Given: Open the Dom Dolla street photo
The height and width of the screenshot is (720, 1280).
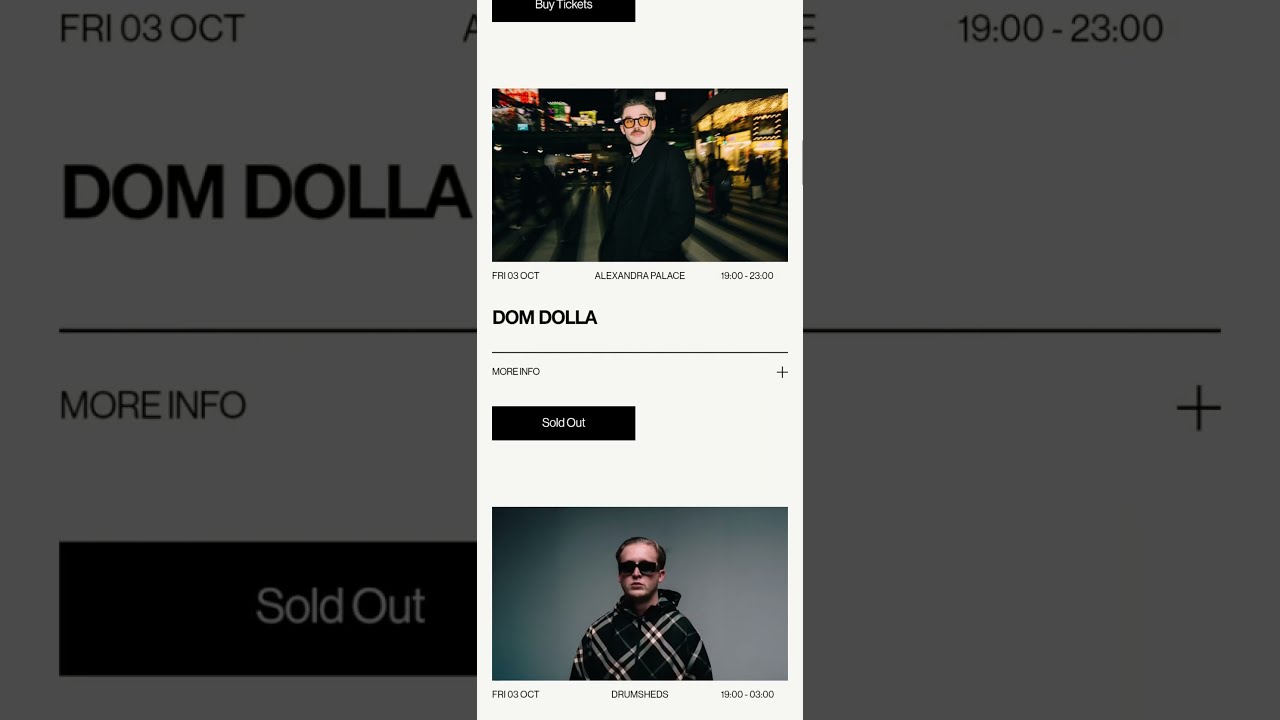Looking at the screenshot, I should click(640, 175).
